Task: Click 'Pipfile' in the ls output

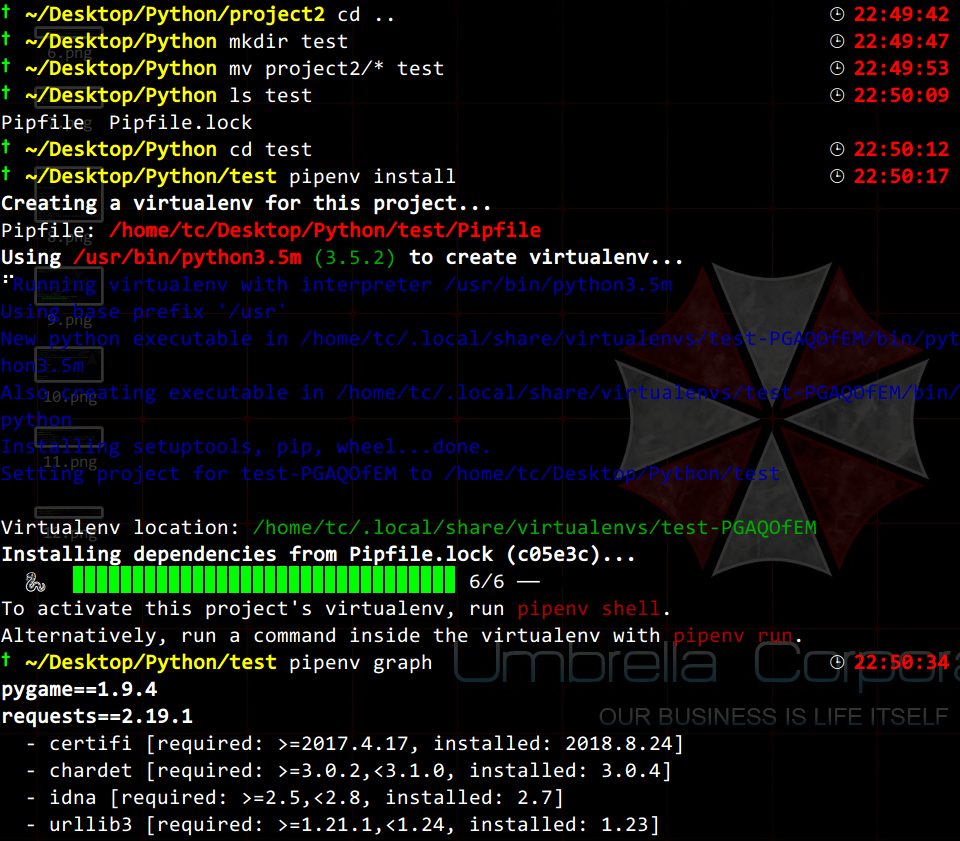Action: pyautogui.click(x=43, y=123)
